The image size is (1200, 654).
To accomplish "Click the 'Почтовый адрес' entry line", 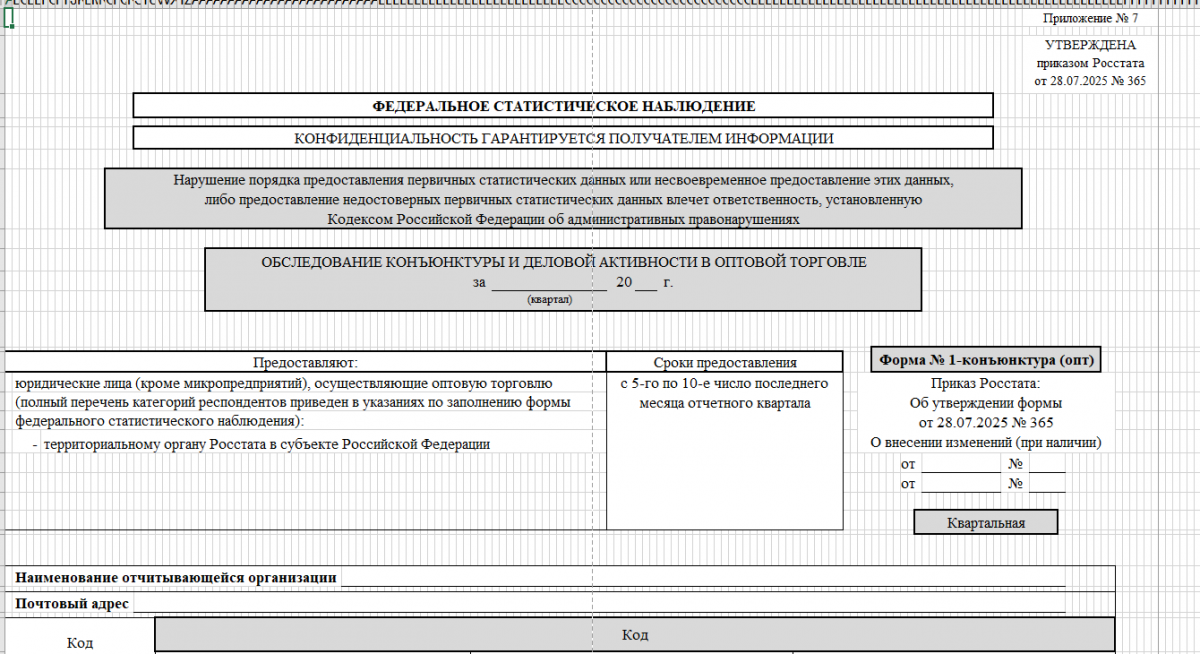I will (598, 604).
